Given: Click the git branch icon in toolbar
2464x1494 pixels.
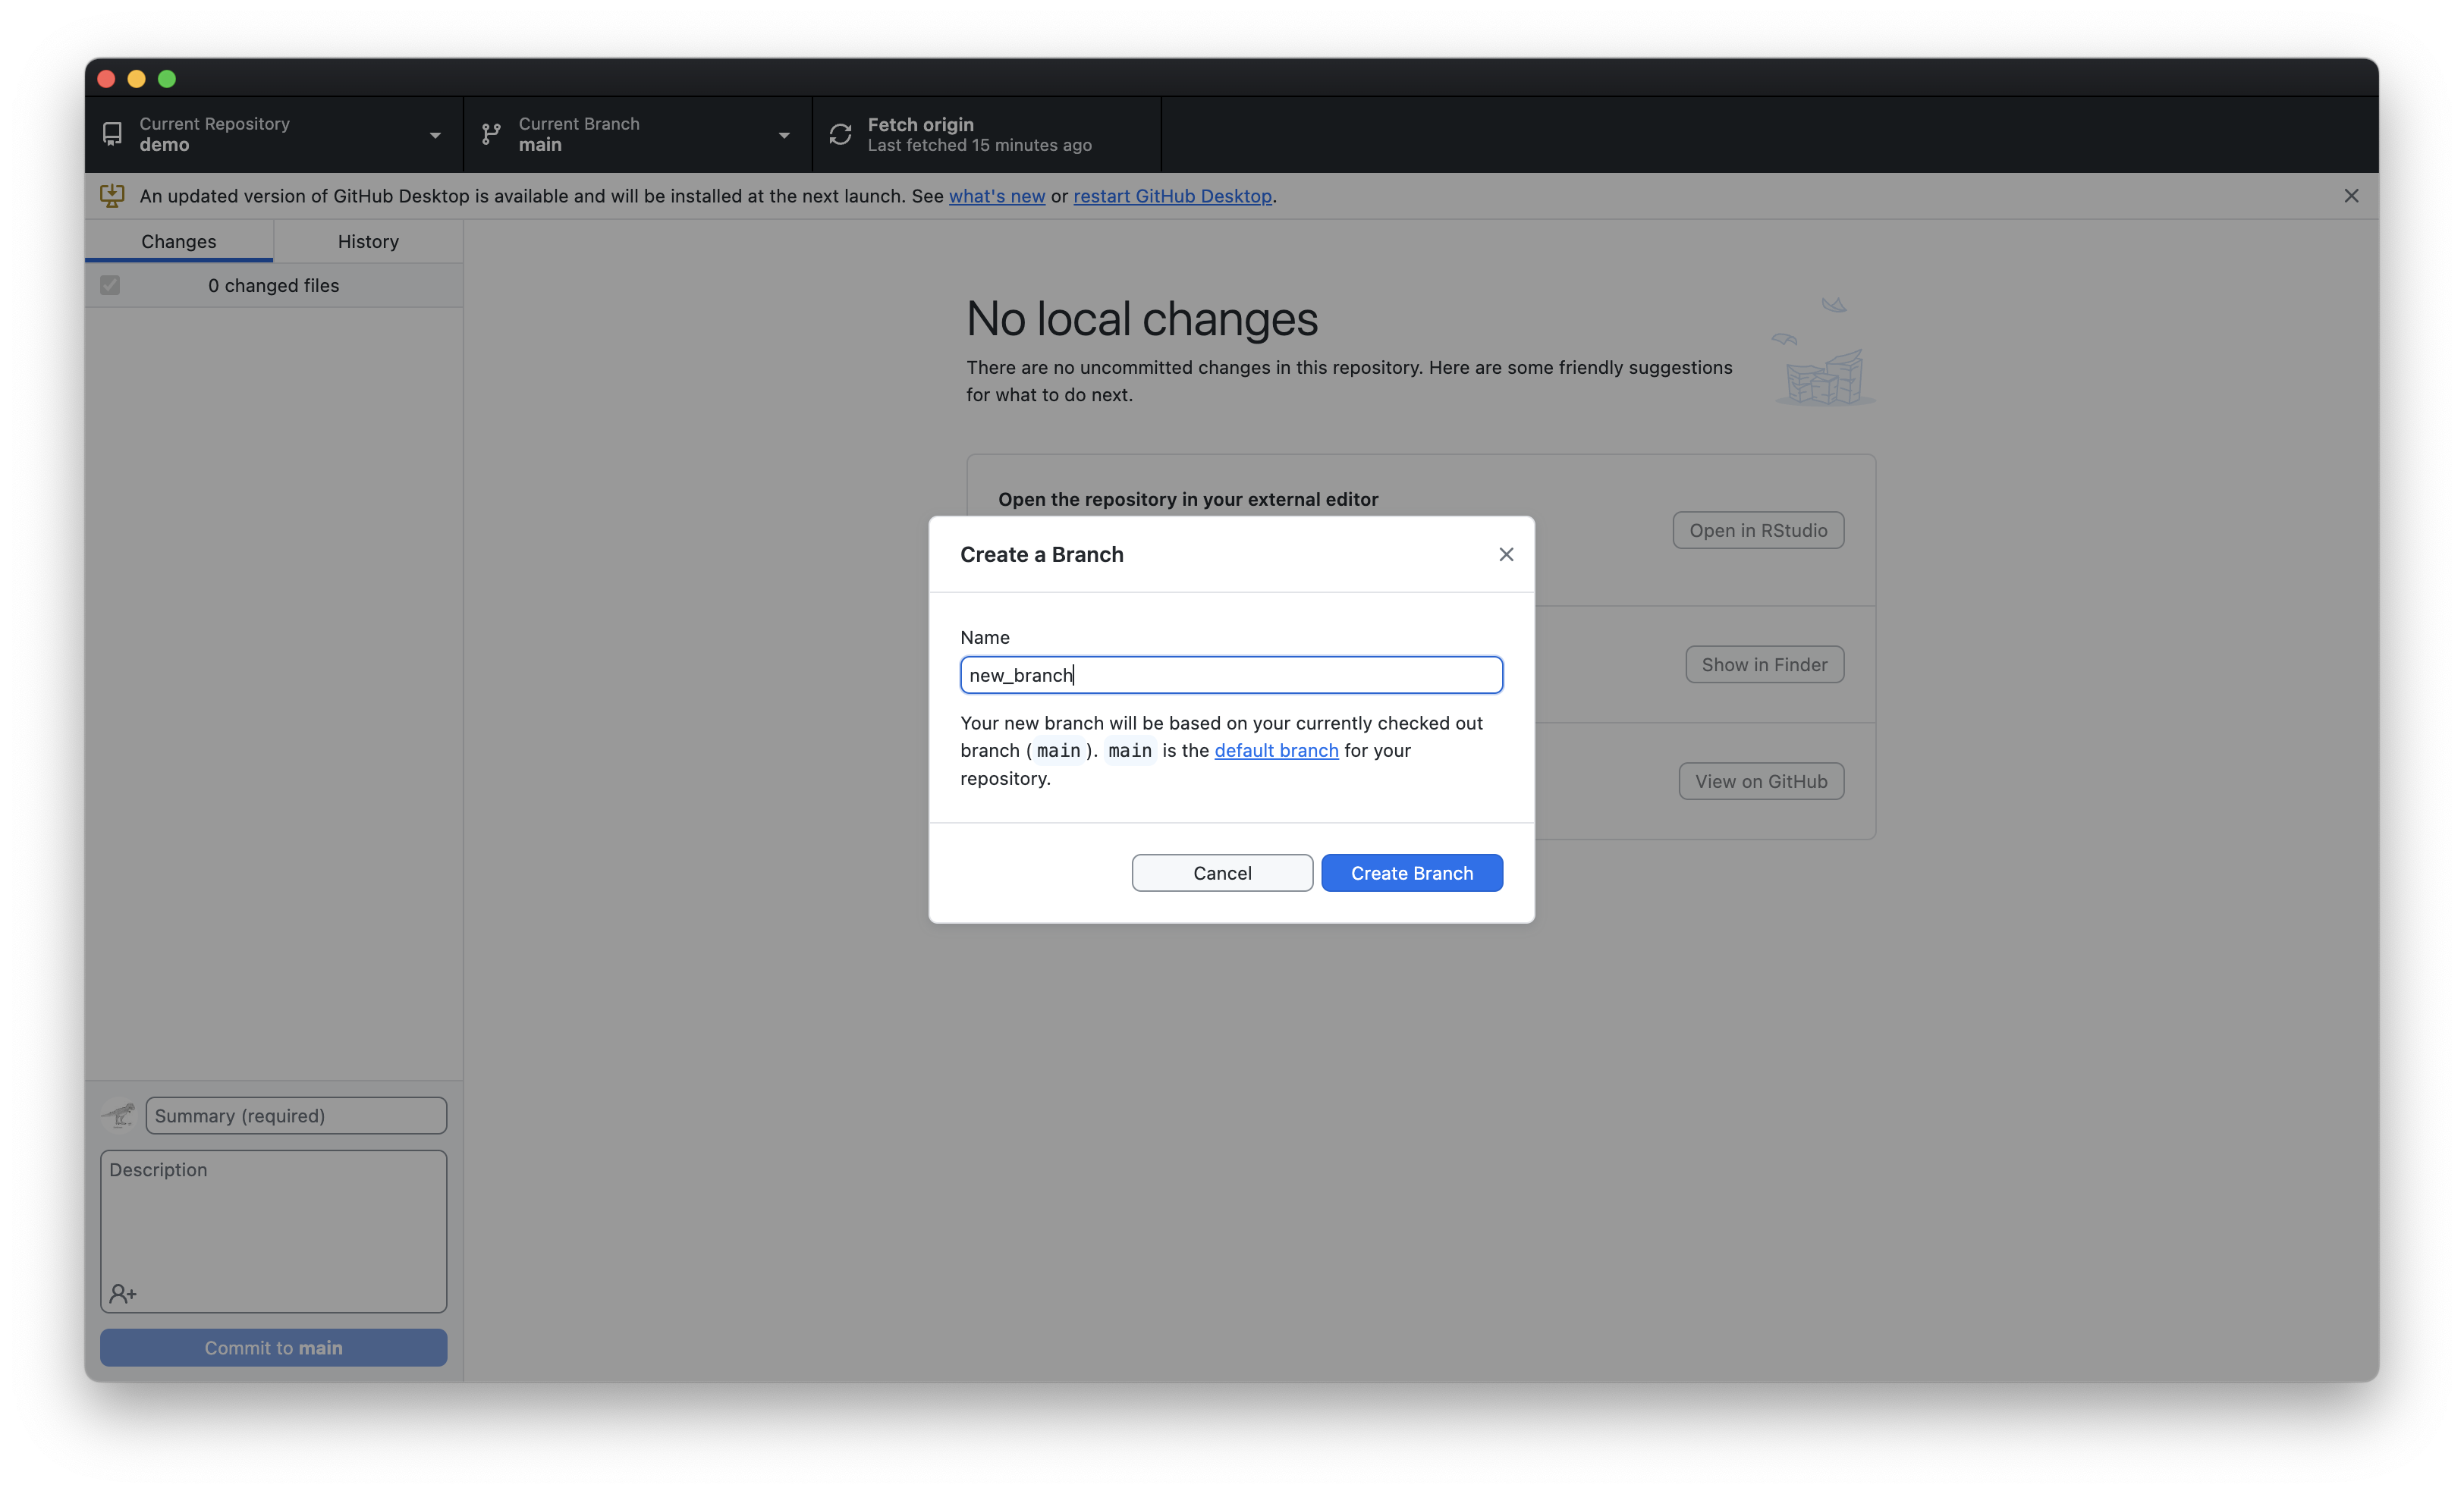Looking at the screenshot, I should [x=491, y=134].
